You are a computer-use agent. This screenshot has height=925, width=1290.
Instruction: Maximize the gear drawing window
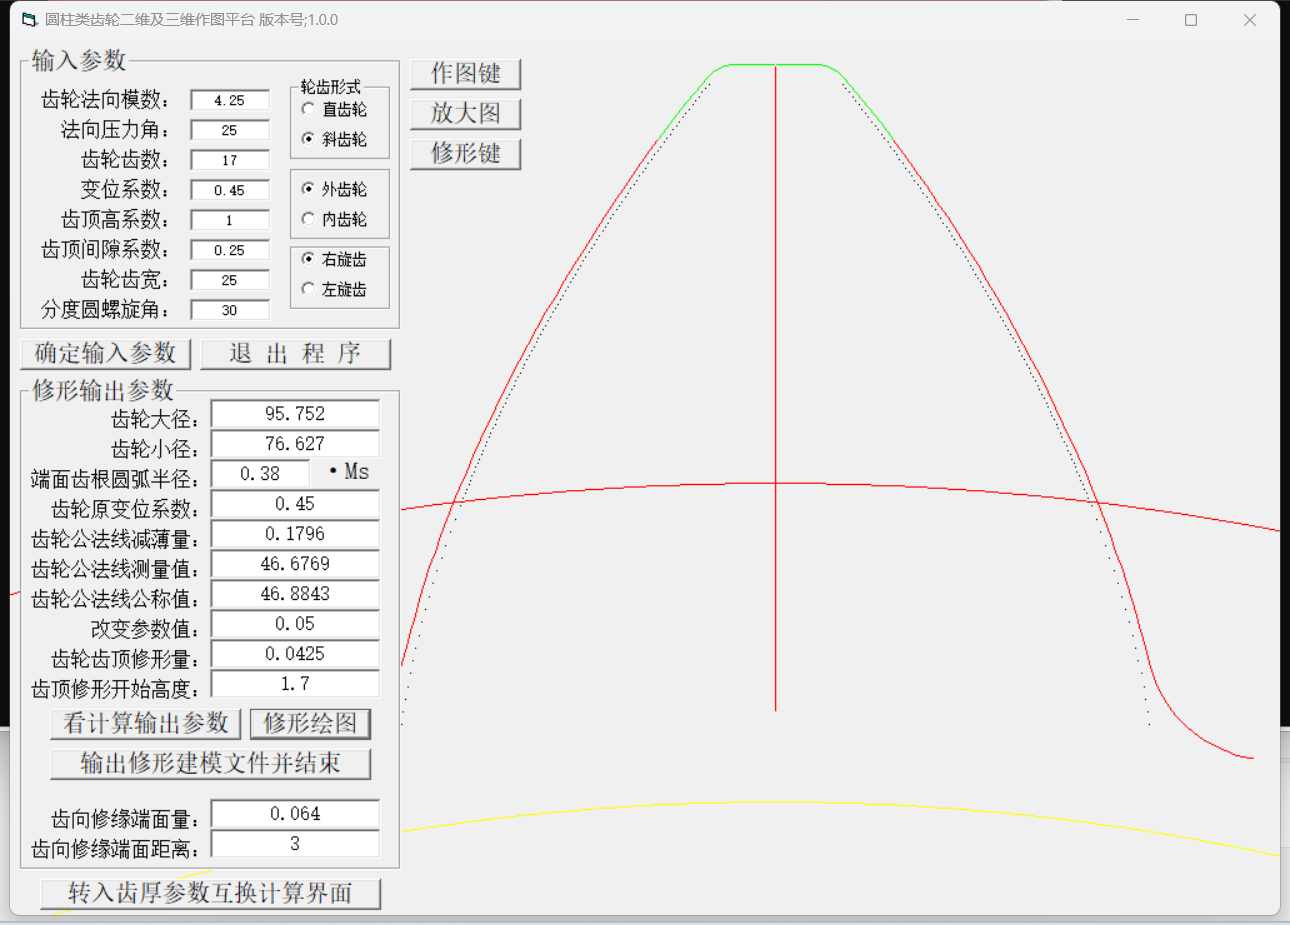pos(1191,20)
